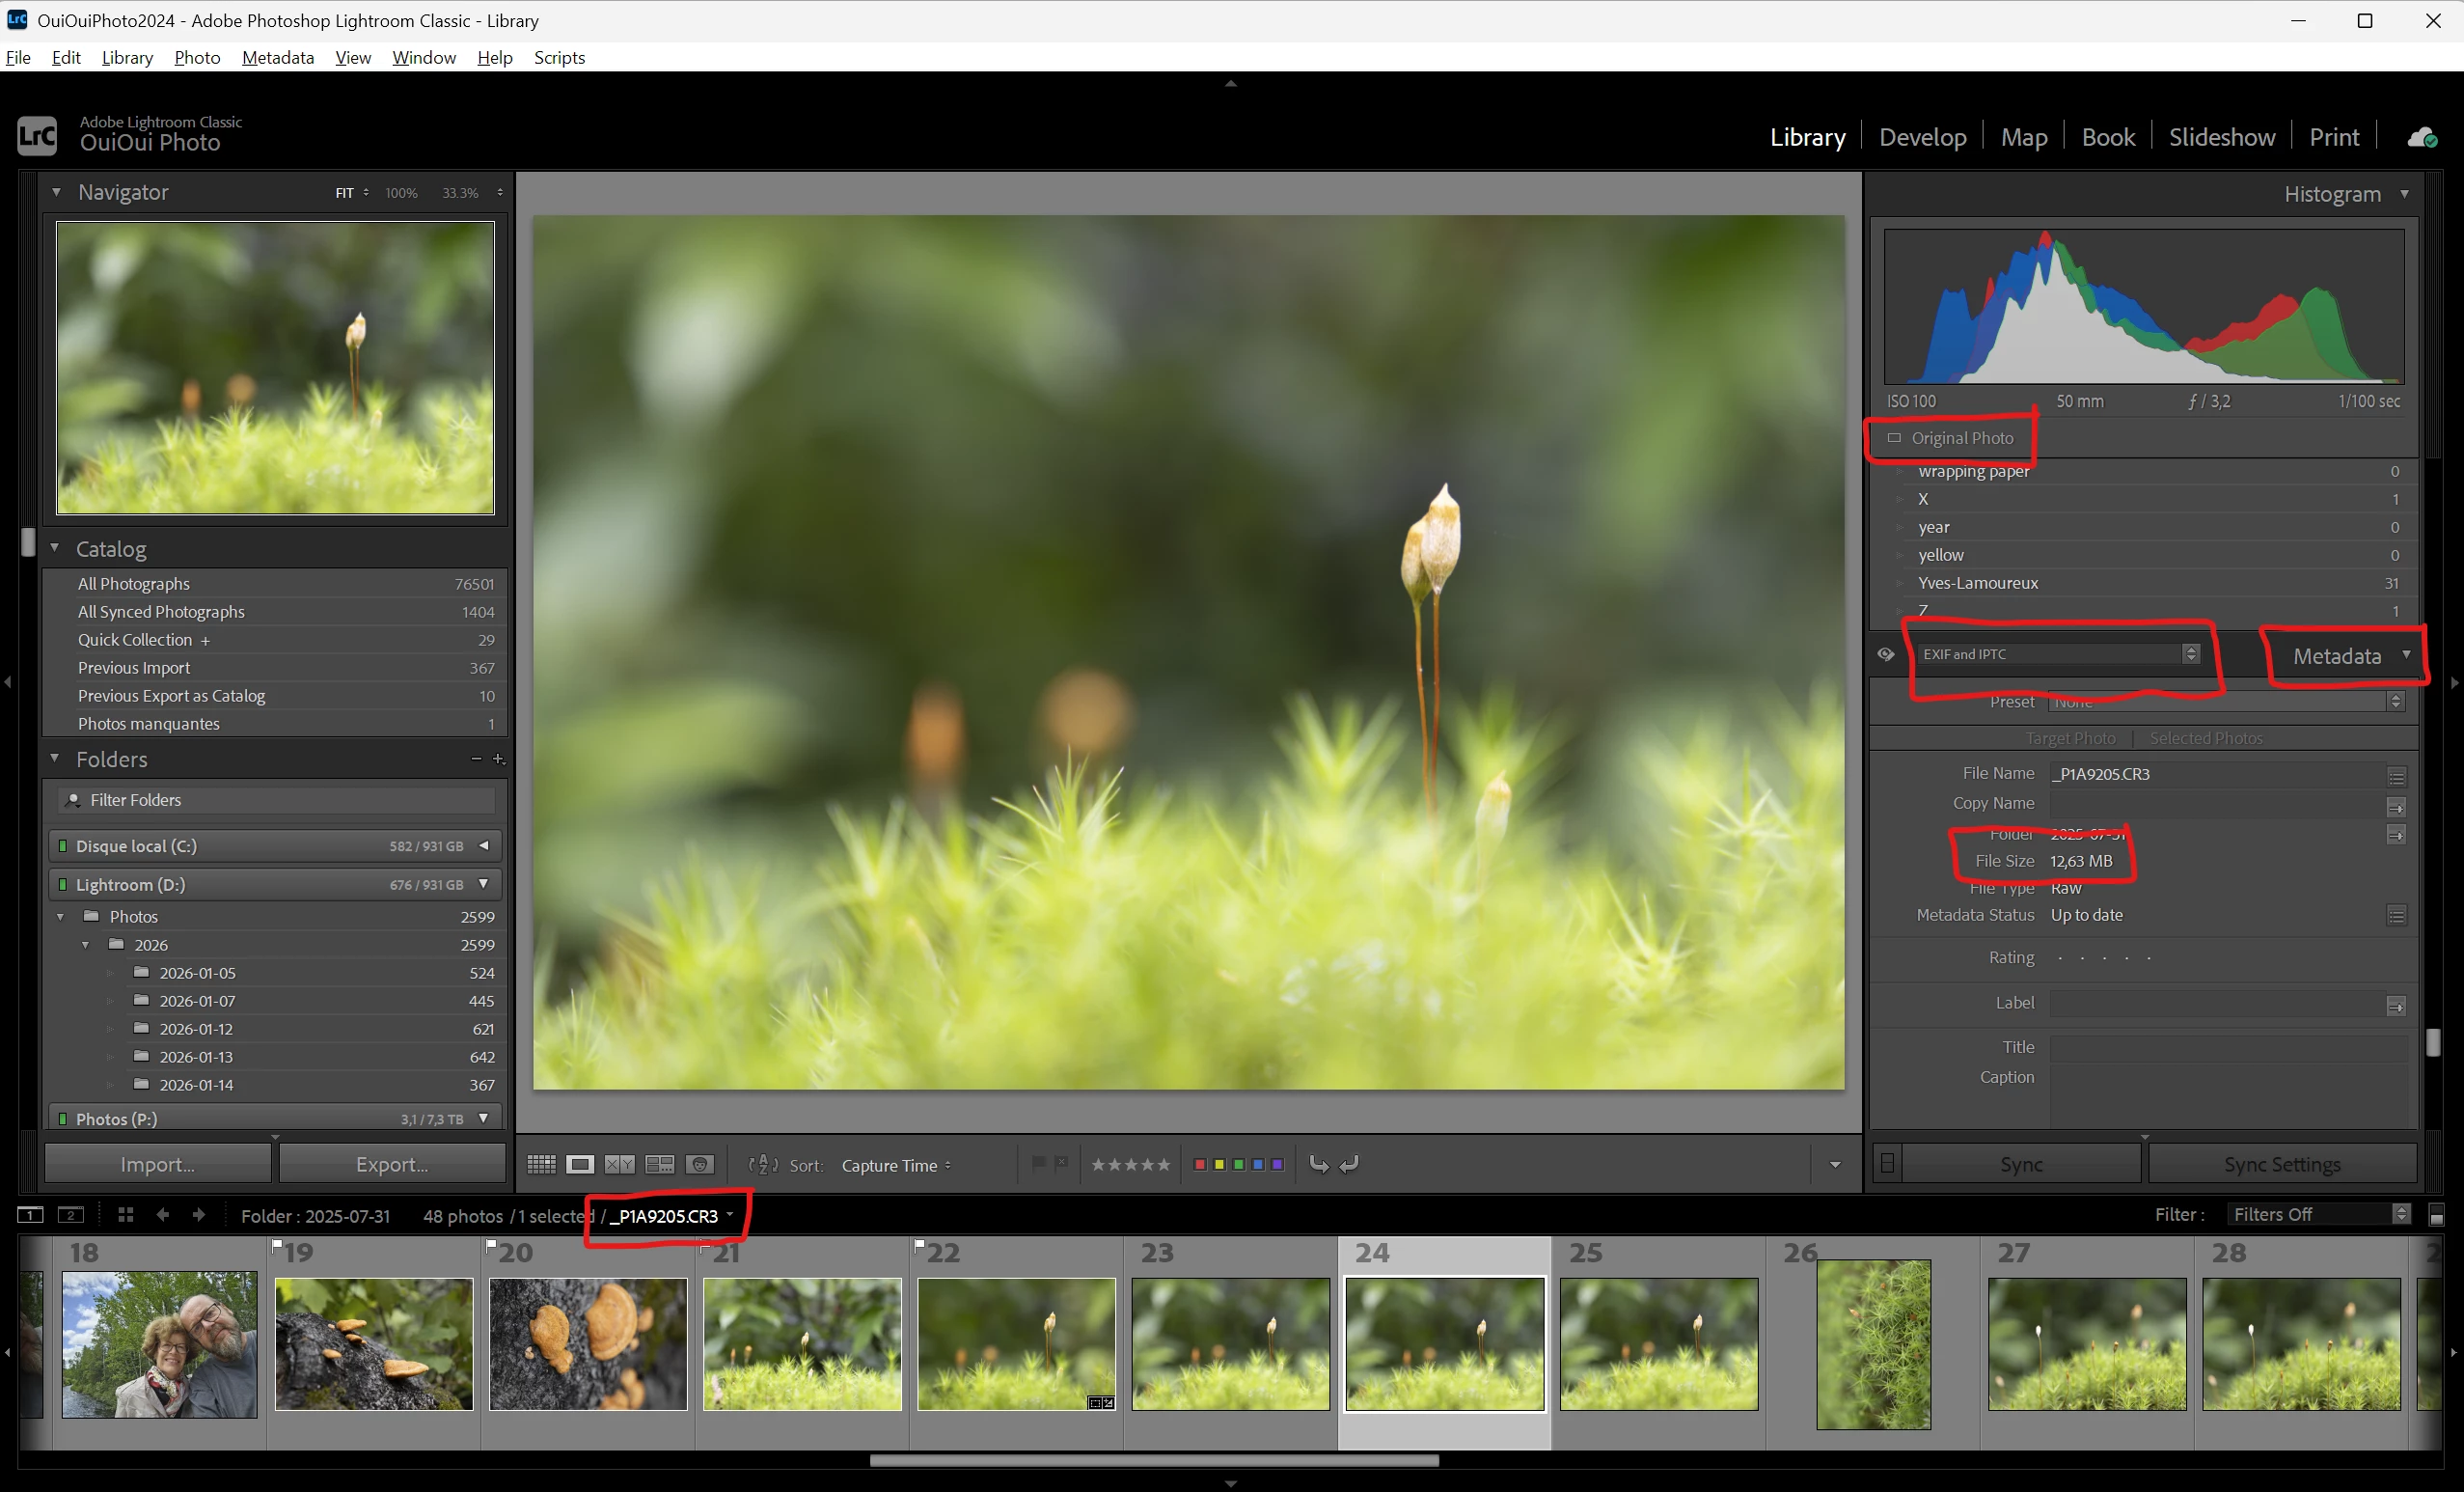The width and height of the screenshot is (2464, 1492).
Task: Collapse the Catalog panel triangle
Action: coord(55,548)
